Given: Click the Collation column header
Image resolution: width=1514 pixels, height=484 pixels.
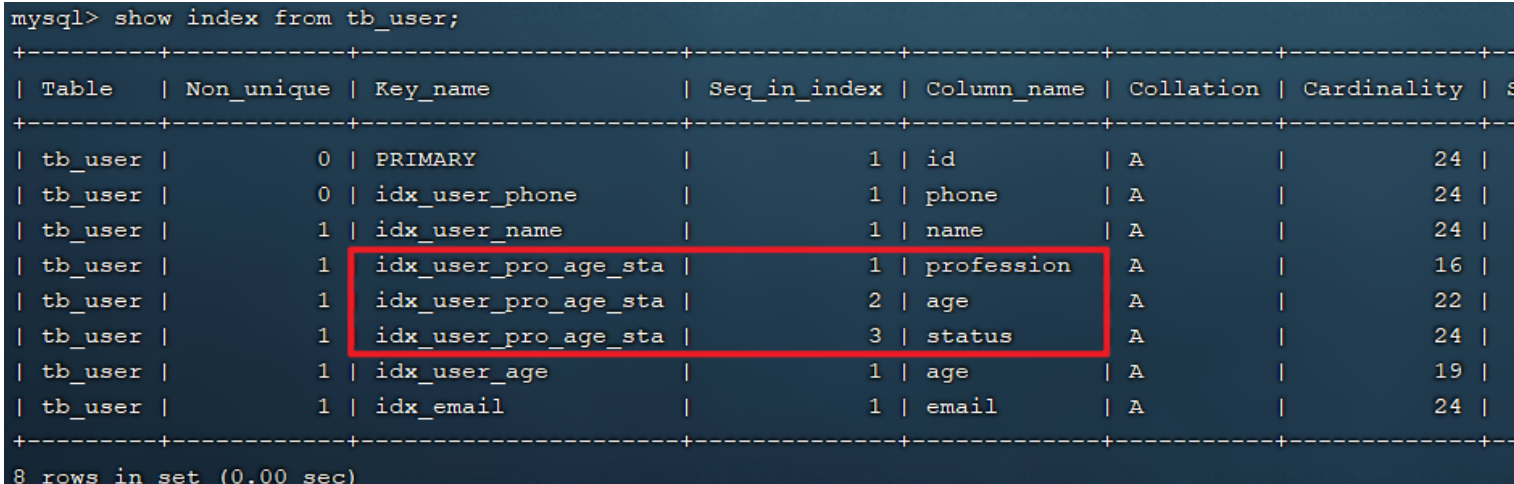Looking at the screenshot, I should (x=1194, y=89).
